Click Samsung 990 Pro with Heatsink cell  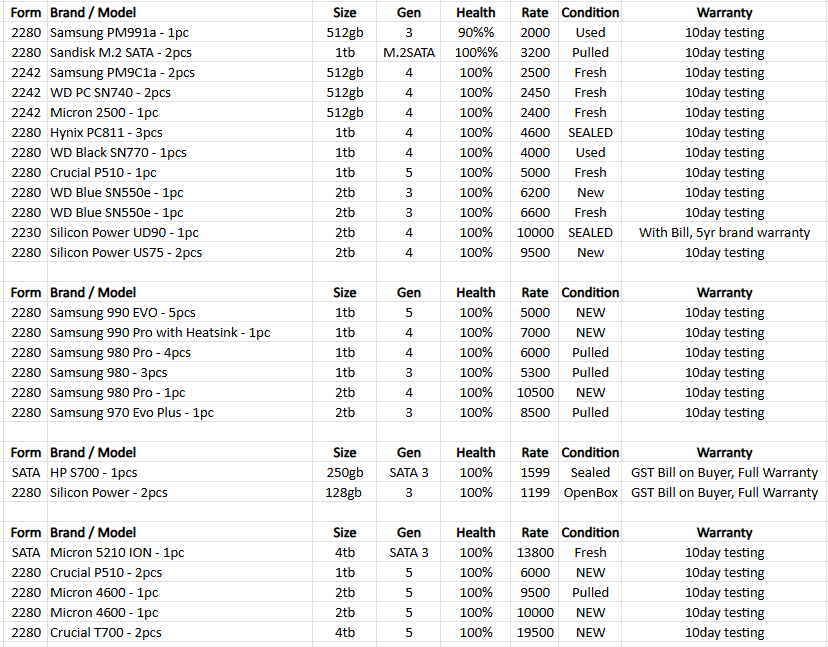[160, 332]
